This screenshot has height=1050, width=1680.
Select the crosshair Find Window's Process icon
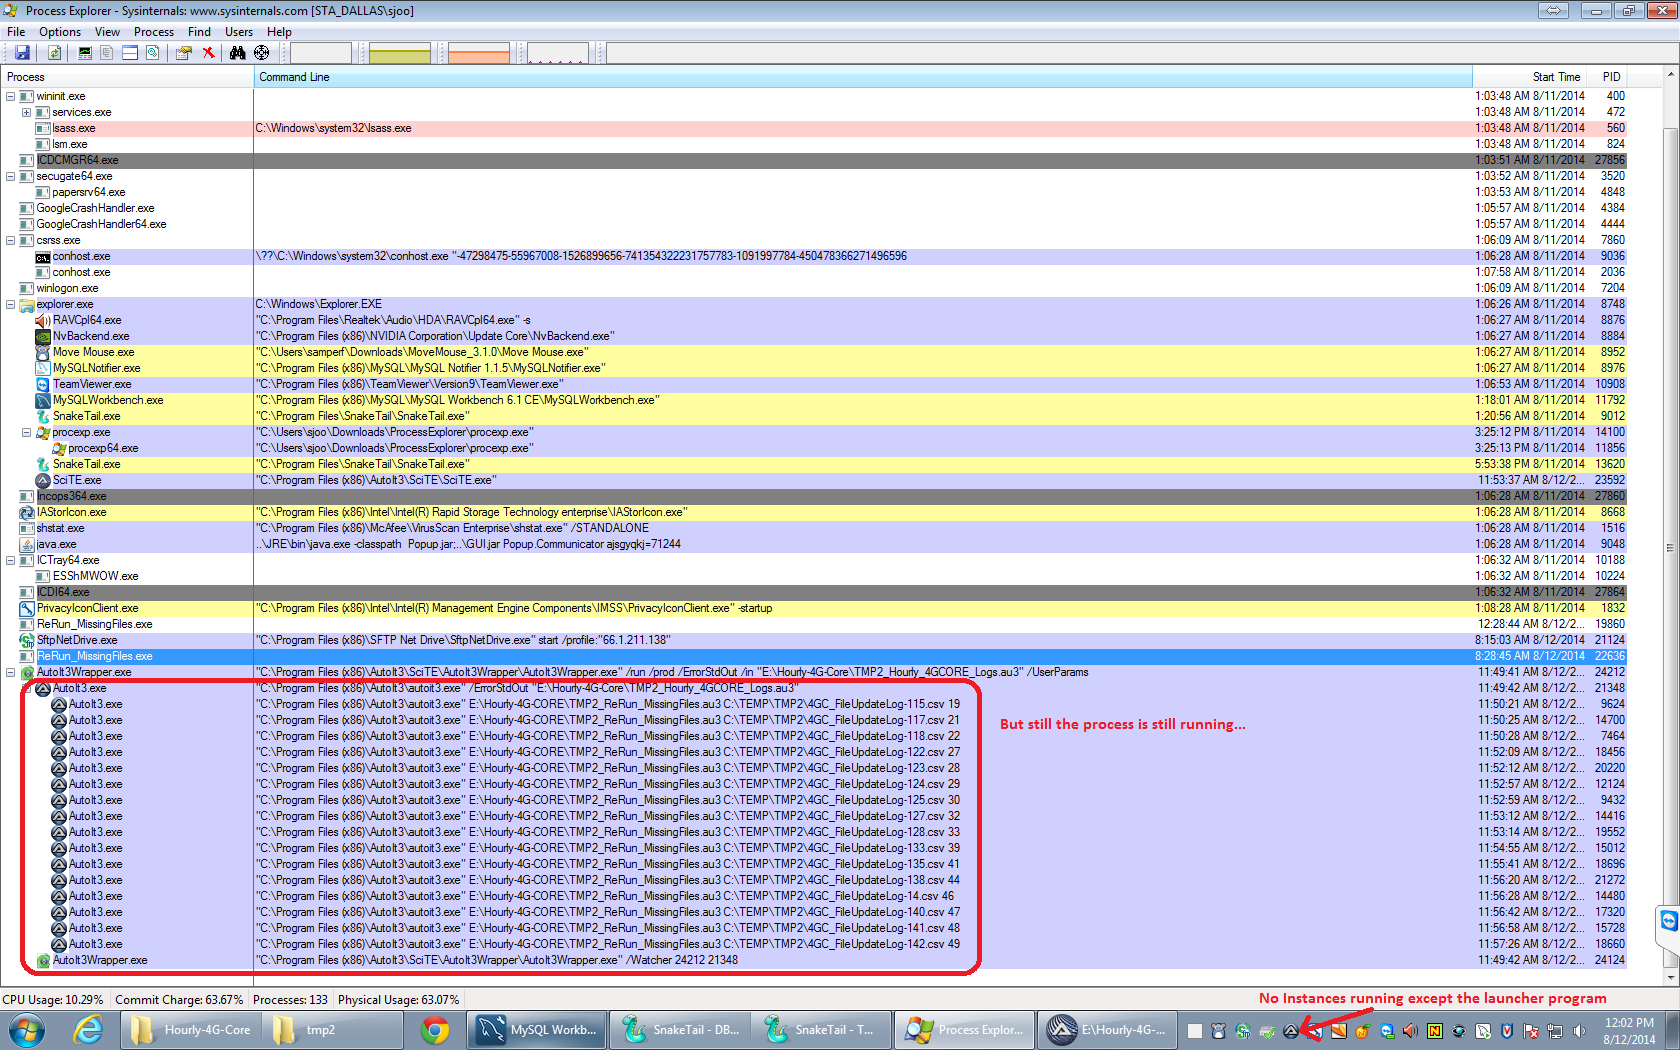click(x=262, y=53)
